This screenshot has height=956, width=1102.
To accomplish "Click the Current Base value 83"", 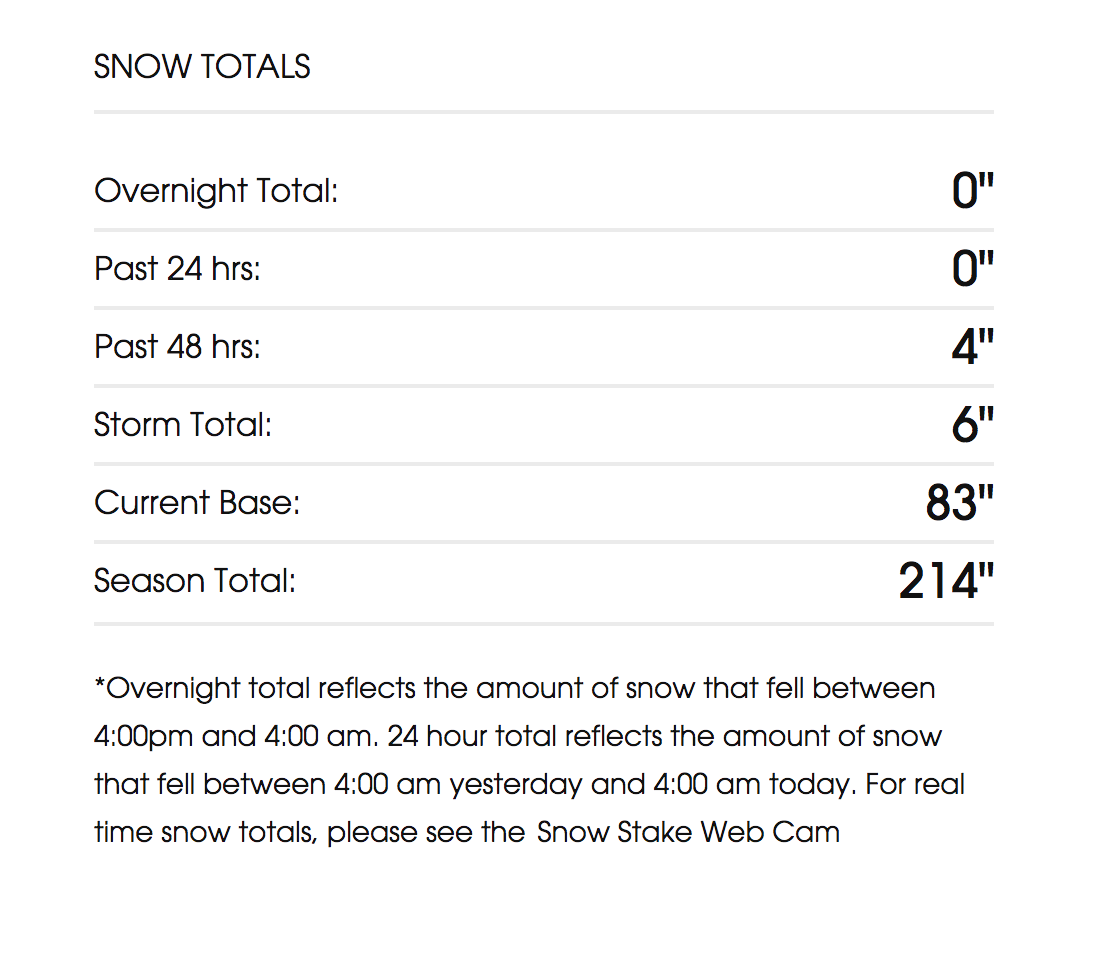I will (x=960, y=503).
